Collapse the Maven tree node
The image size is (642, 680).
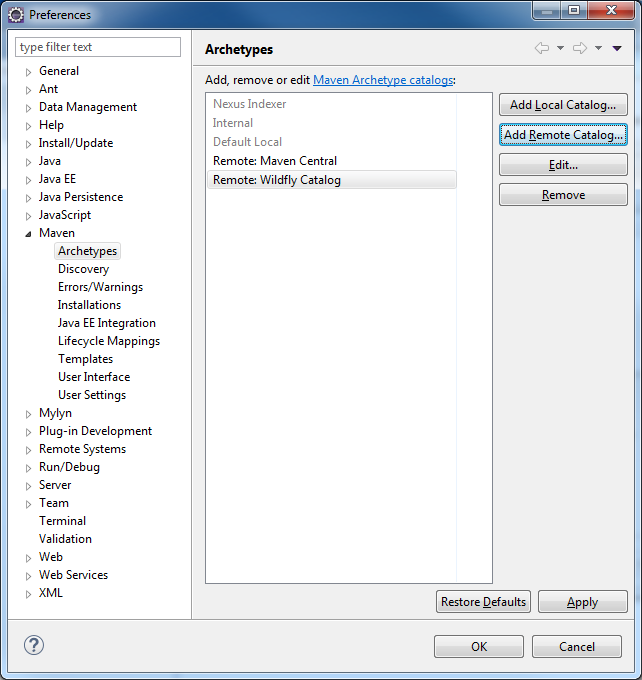coord(29,233)
